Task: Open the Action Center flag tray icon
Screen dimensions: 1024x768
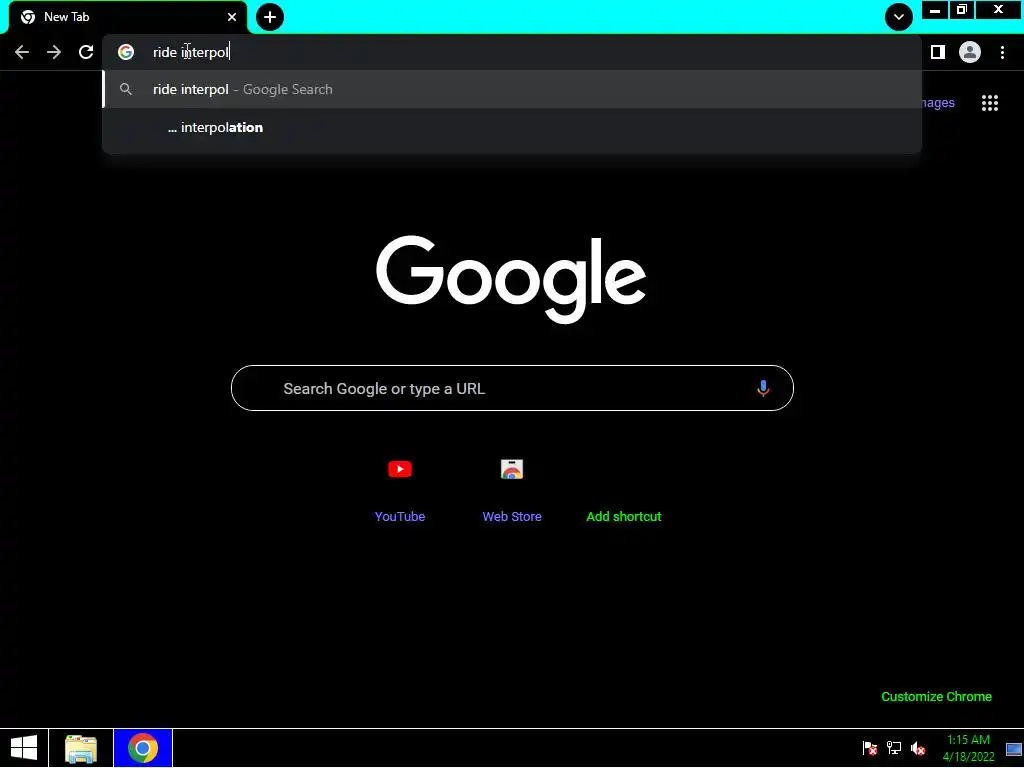Action: (x=870, y=748)
